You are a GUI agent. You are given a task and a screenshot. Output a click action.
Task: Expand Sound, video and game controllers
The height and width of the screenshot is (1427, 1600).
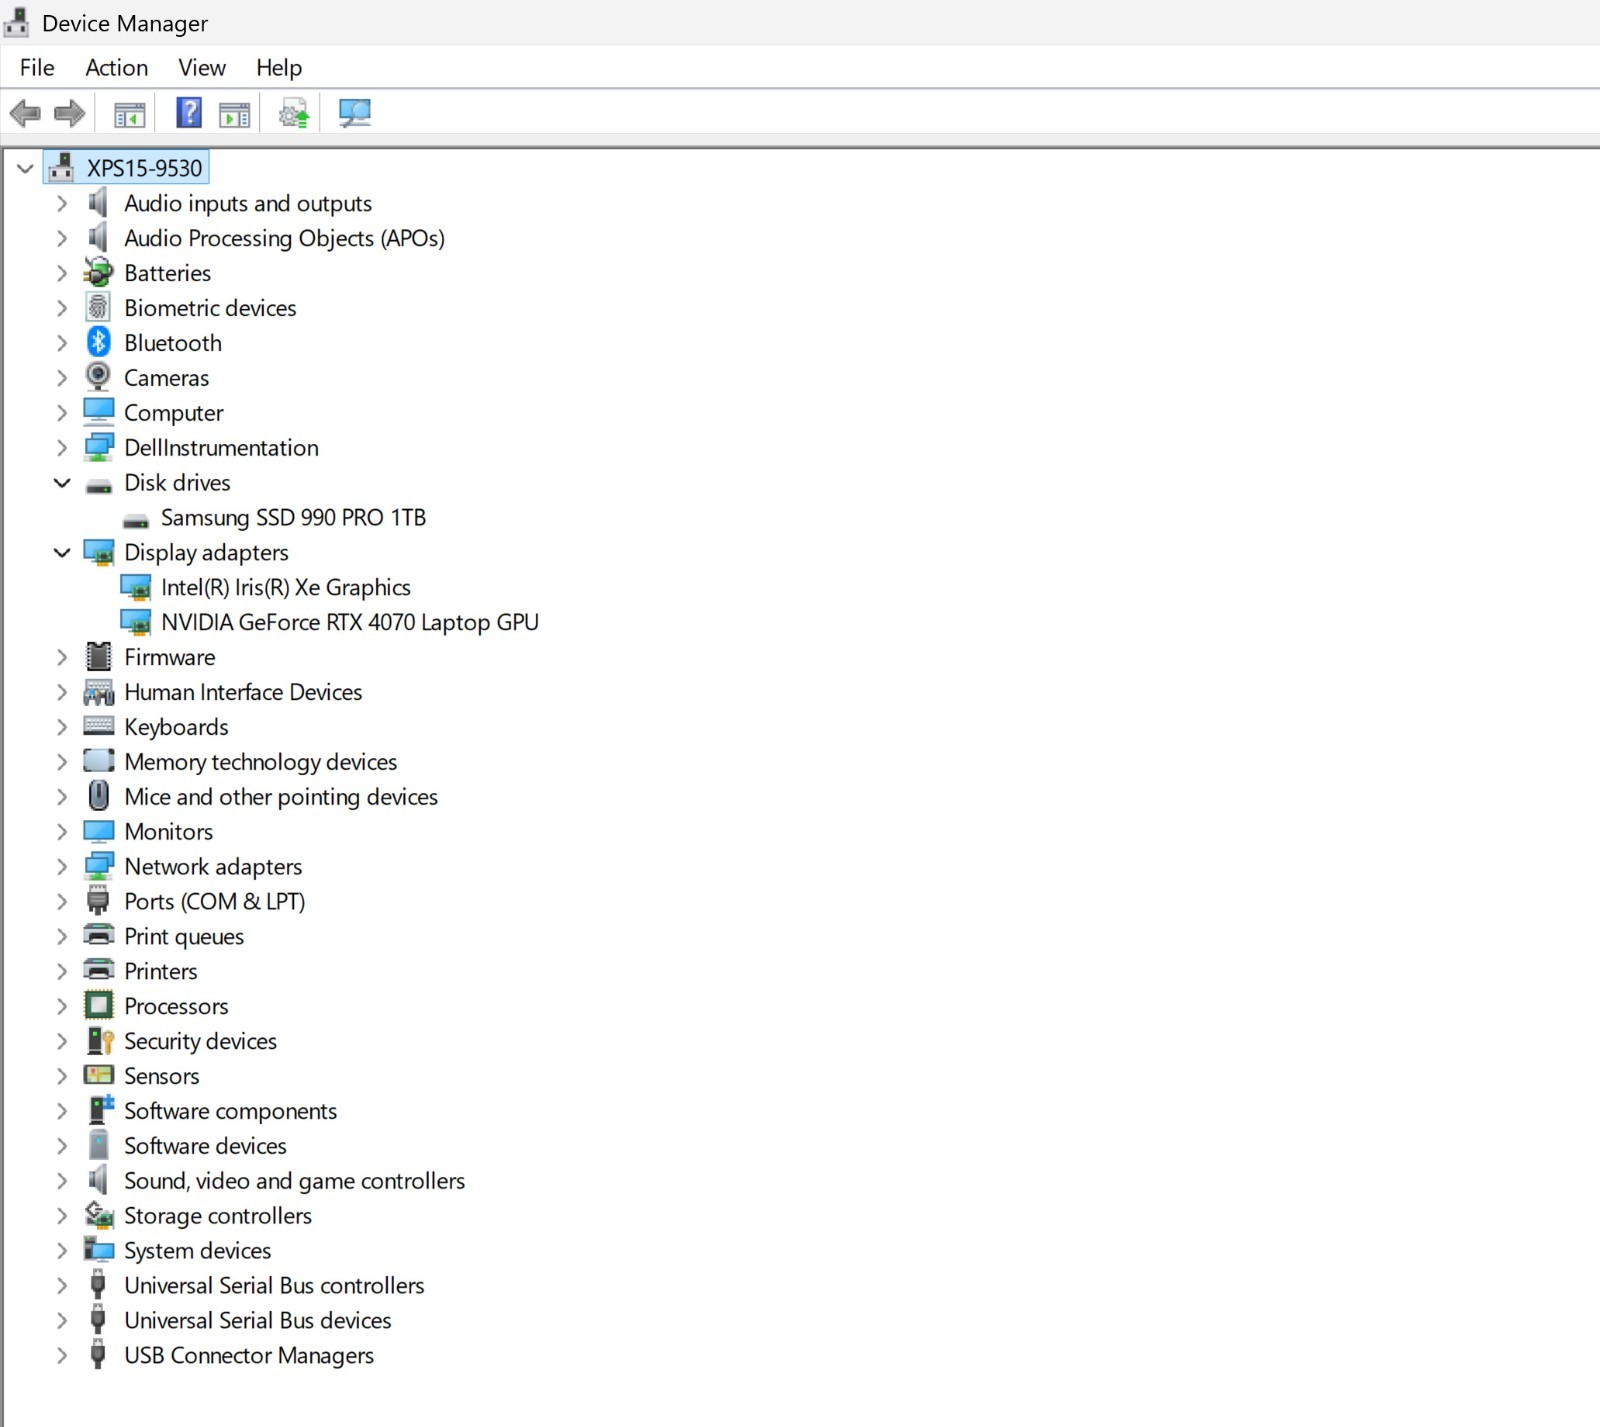point(62,1180)
